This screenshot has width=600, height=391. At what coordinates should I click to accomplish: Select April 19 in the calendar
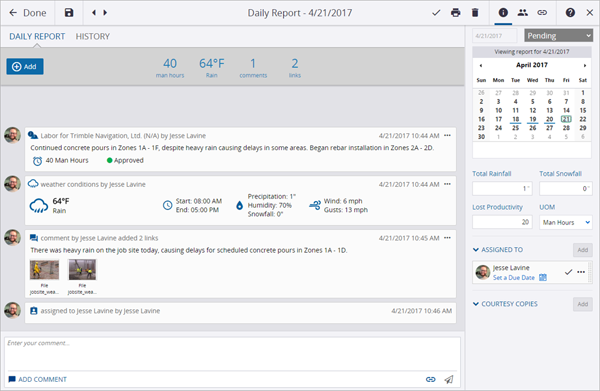click(x=532, y=119)
